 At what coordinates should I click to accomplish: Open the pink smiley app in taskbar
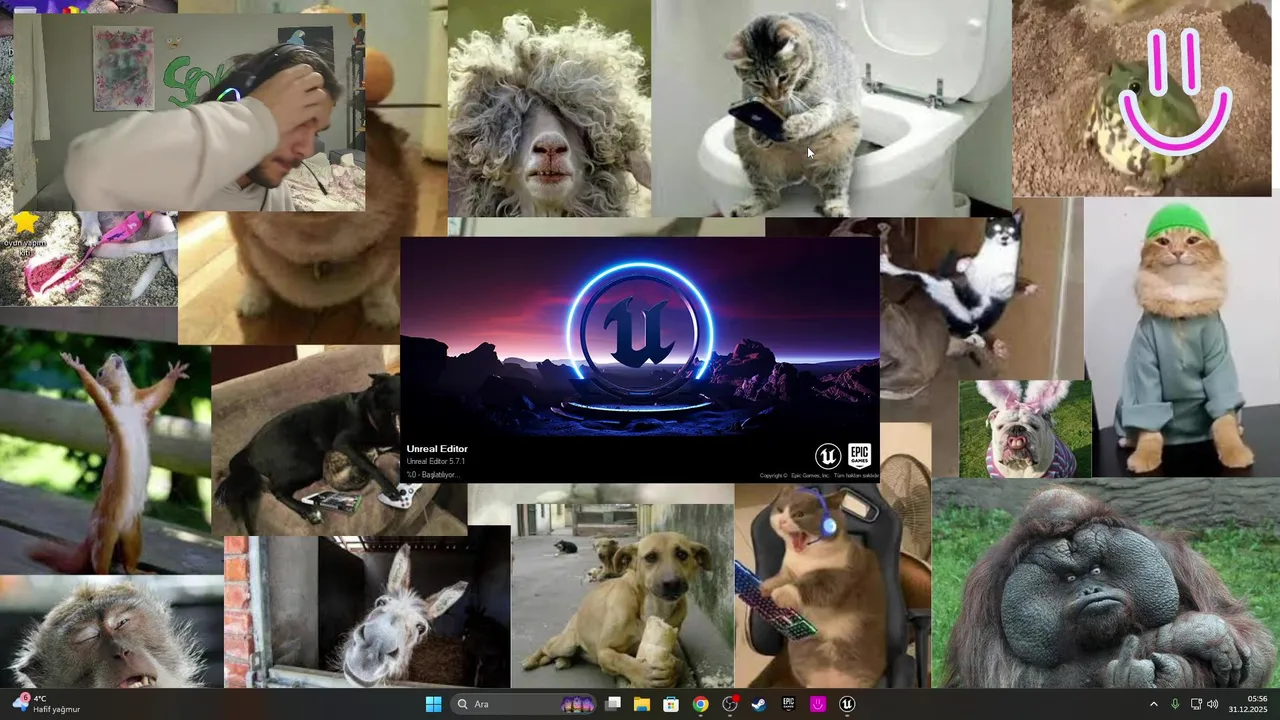pyautogui.click(x=818, y=704)
